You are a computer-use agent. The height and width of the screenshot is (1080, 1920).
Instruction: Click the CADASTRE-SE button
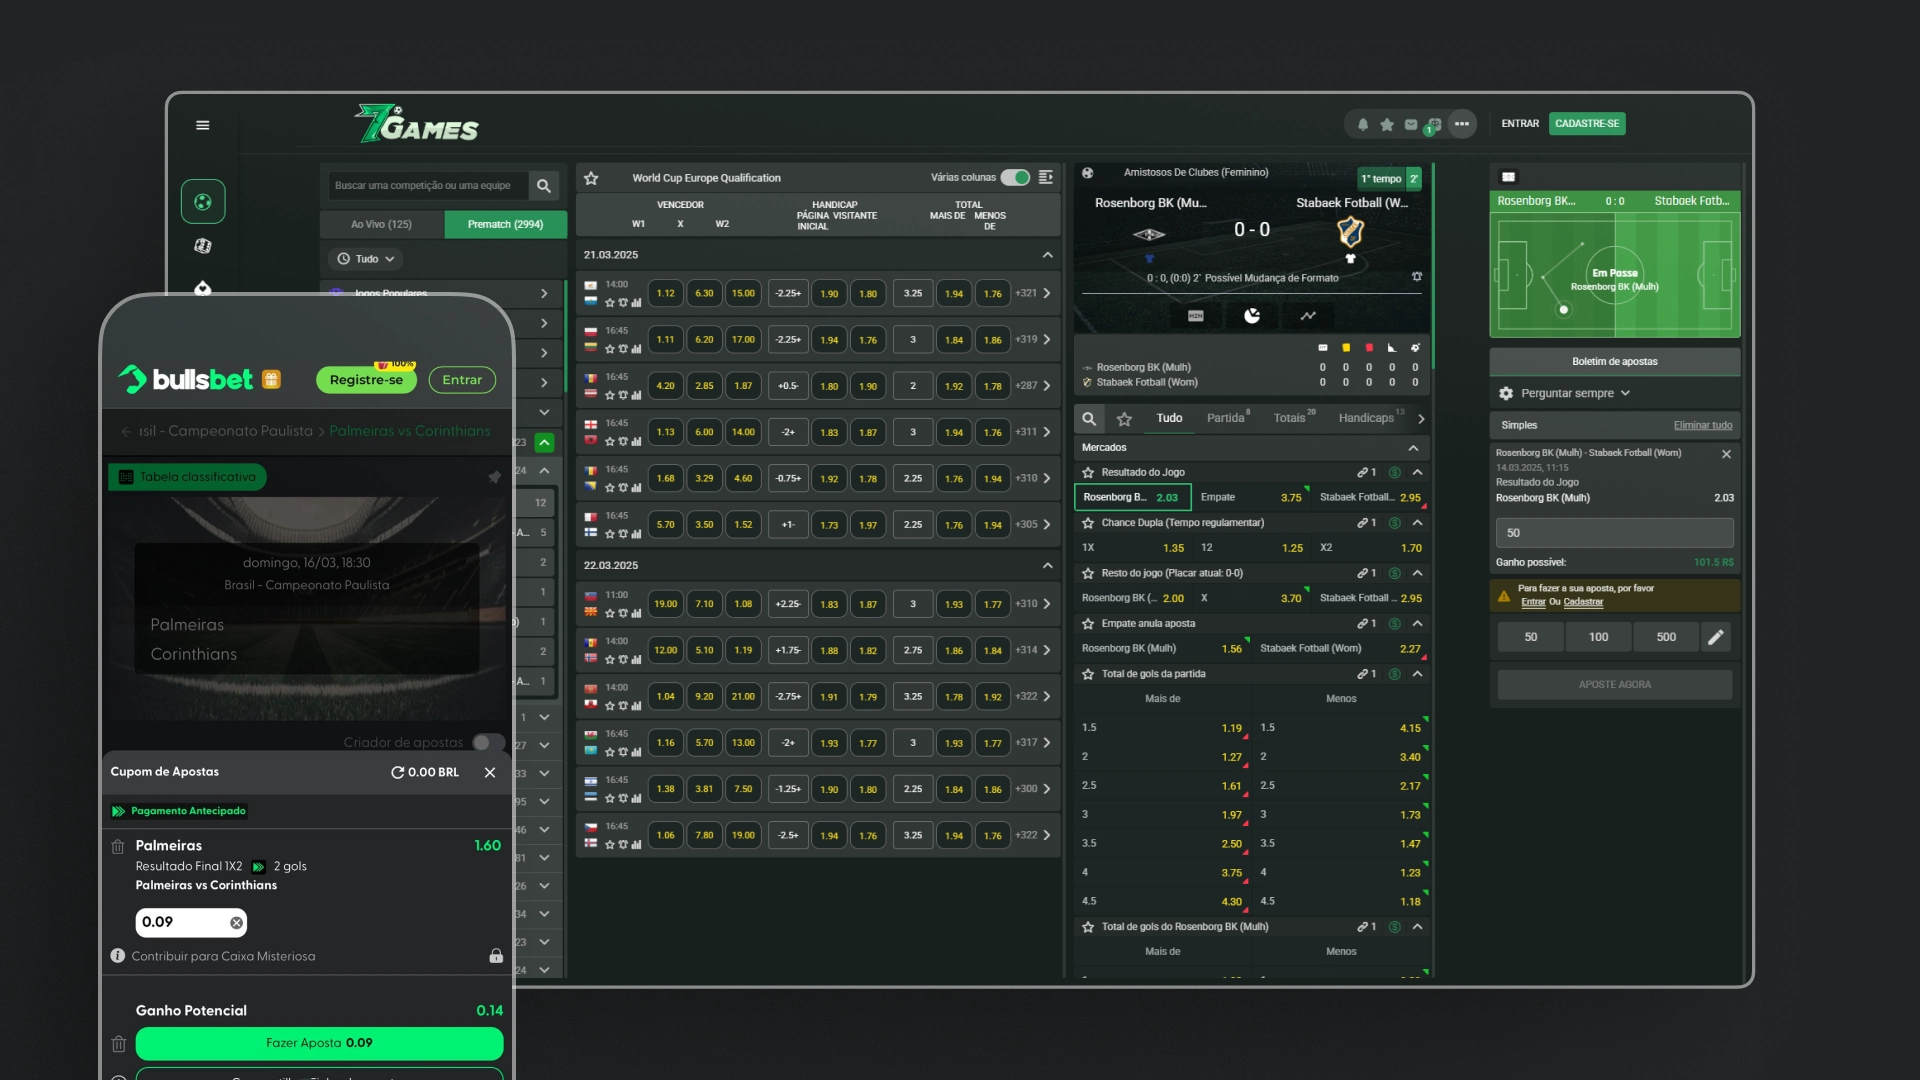pos(1587,124)
